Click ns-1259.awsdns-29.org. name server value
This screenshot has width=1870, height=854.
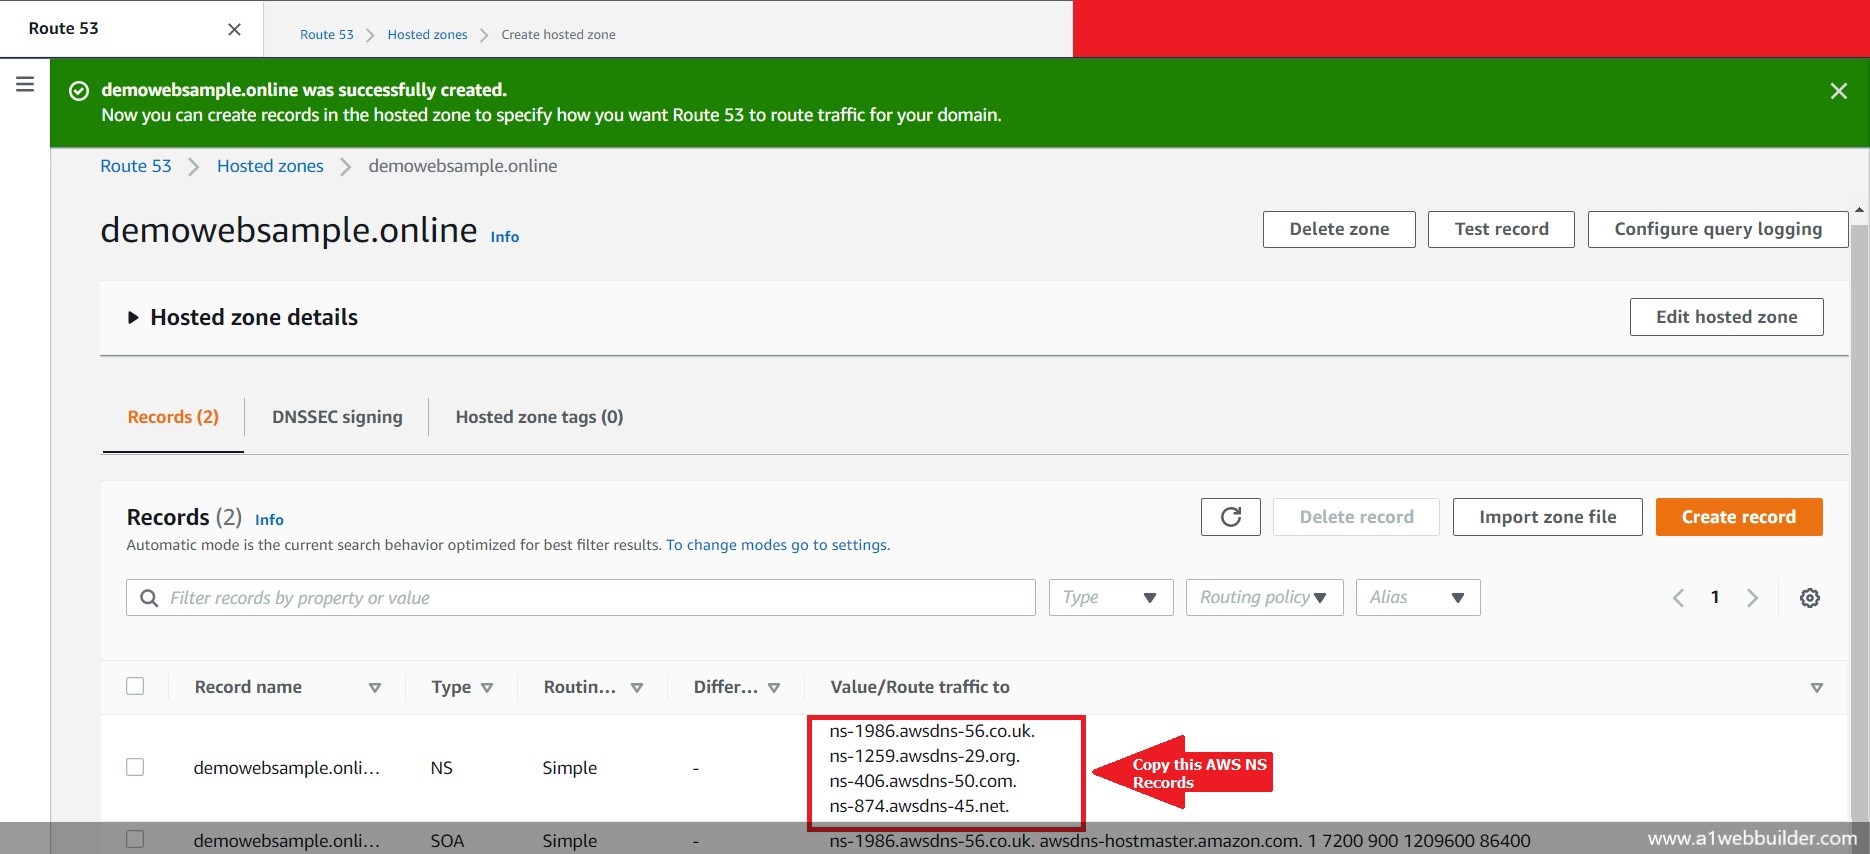pyautogui.click(x=924, y=756)
